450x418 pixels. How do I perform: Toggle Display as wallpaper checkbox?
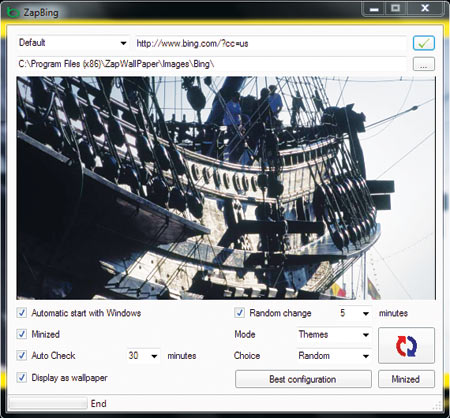click(x=22, y=377)
